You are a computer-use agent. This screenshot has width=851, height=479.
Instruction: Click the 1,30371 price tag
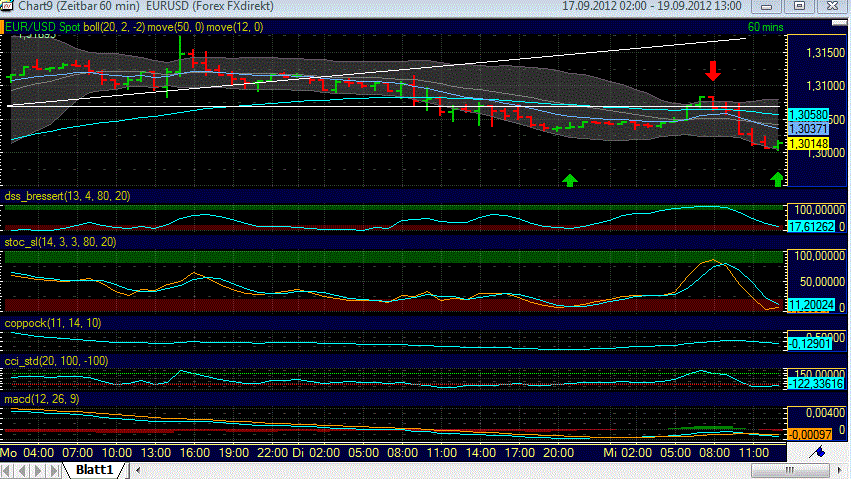808,129
